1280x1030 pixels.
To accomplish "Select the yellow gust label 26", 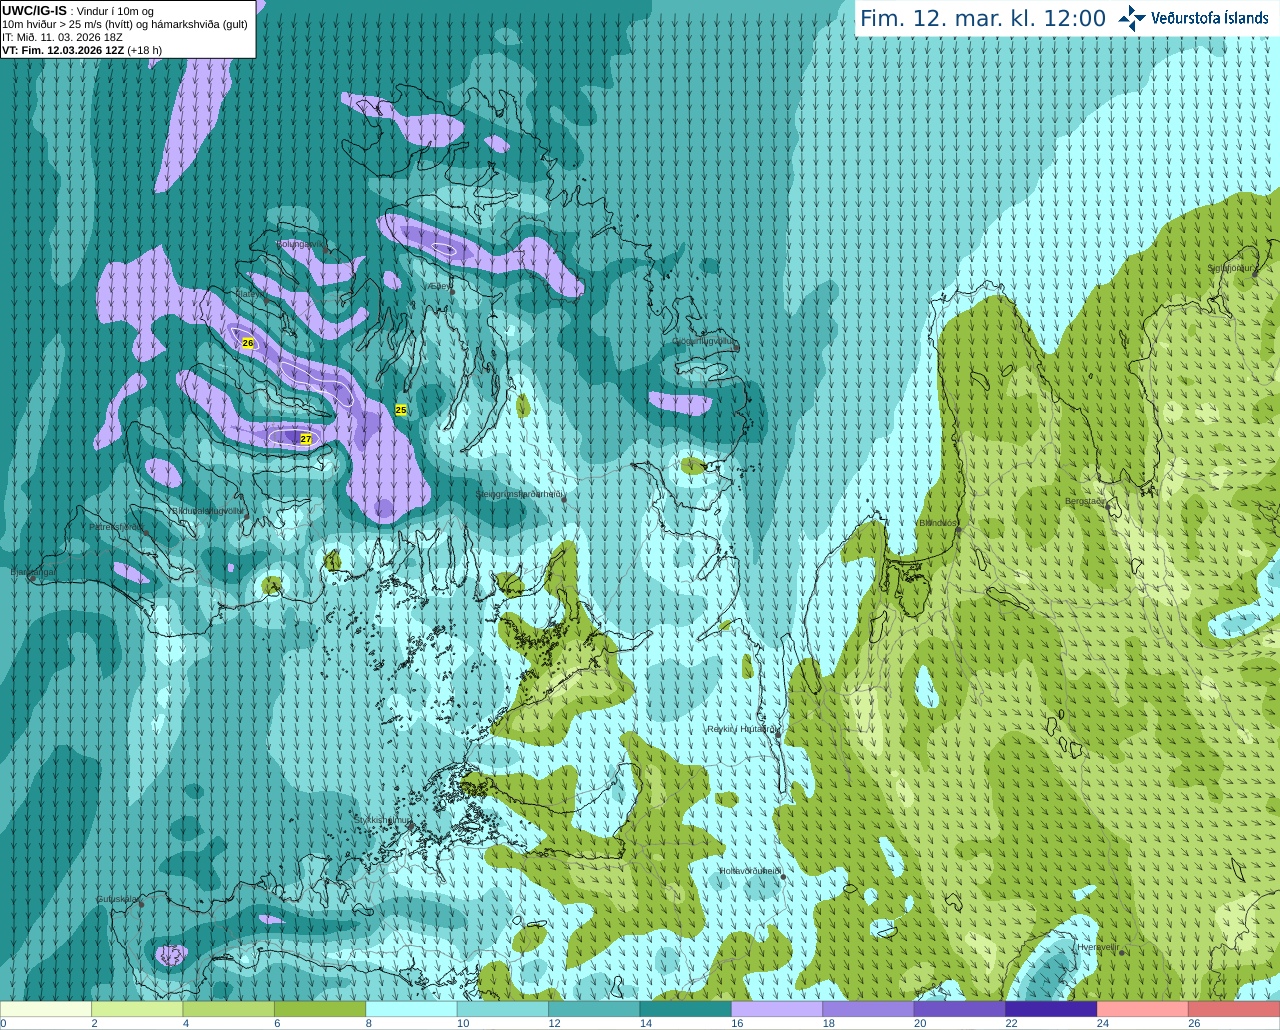I will pyautogui.click(x=248, y=343).
